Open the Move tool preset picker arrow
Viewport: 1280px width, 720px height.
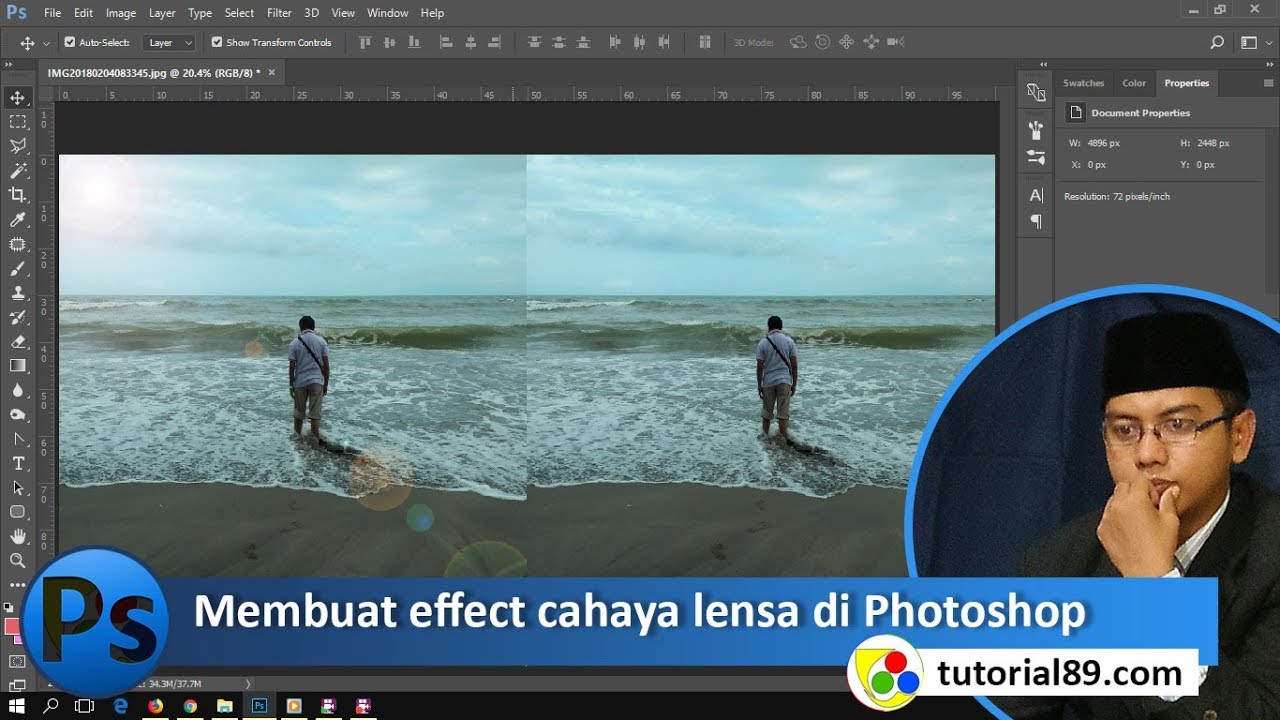(46, 43)
